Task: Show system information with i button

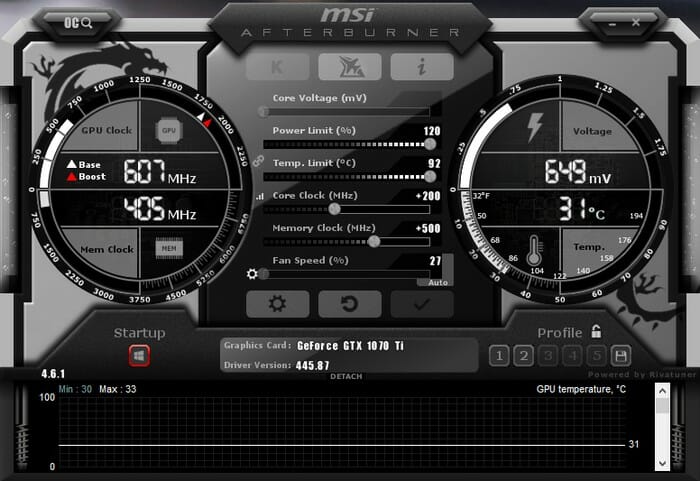Action: (x=422, y=67)
